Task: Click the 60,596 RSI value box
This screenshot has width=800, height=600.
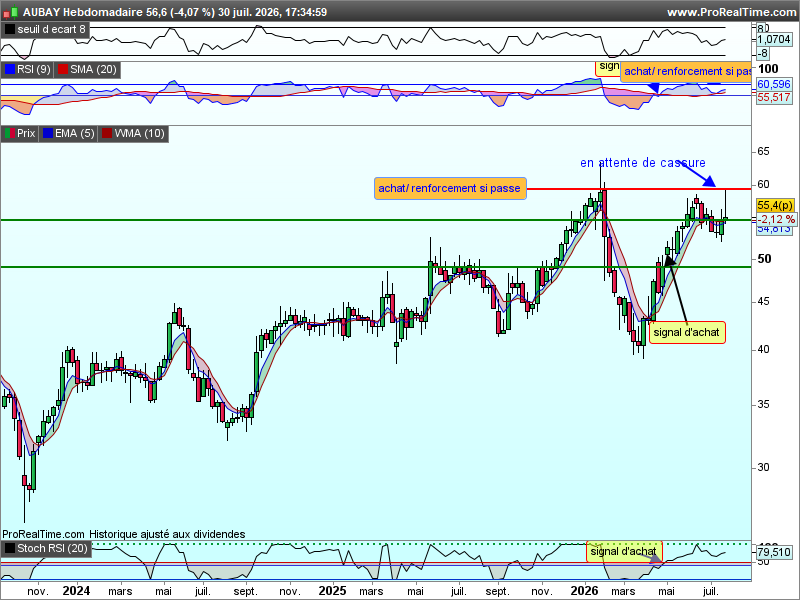Action: (x=773, y=84)
